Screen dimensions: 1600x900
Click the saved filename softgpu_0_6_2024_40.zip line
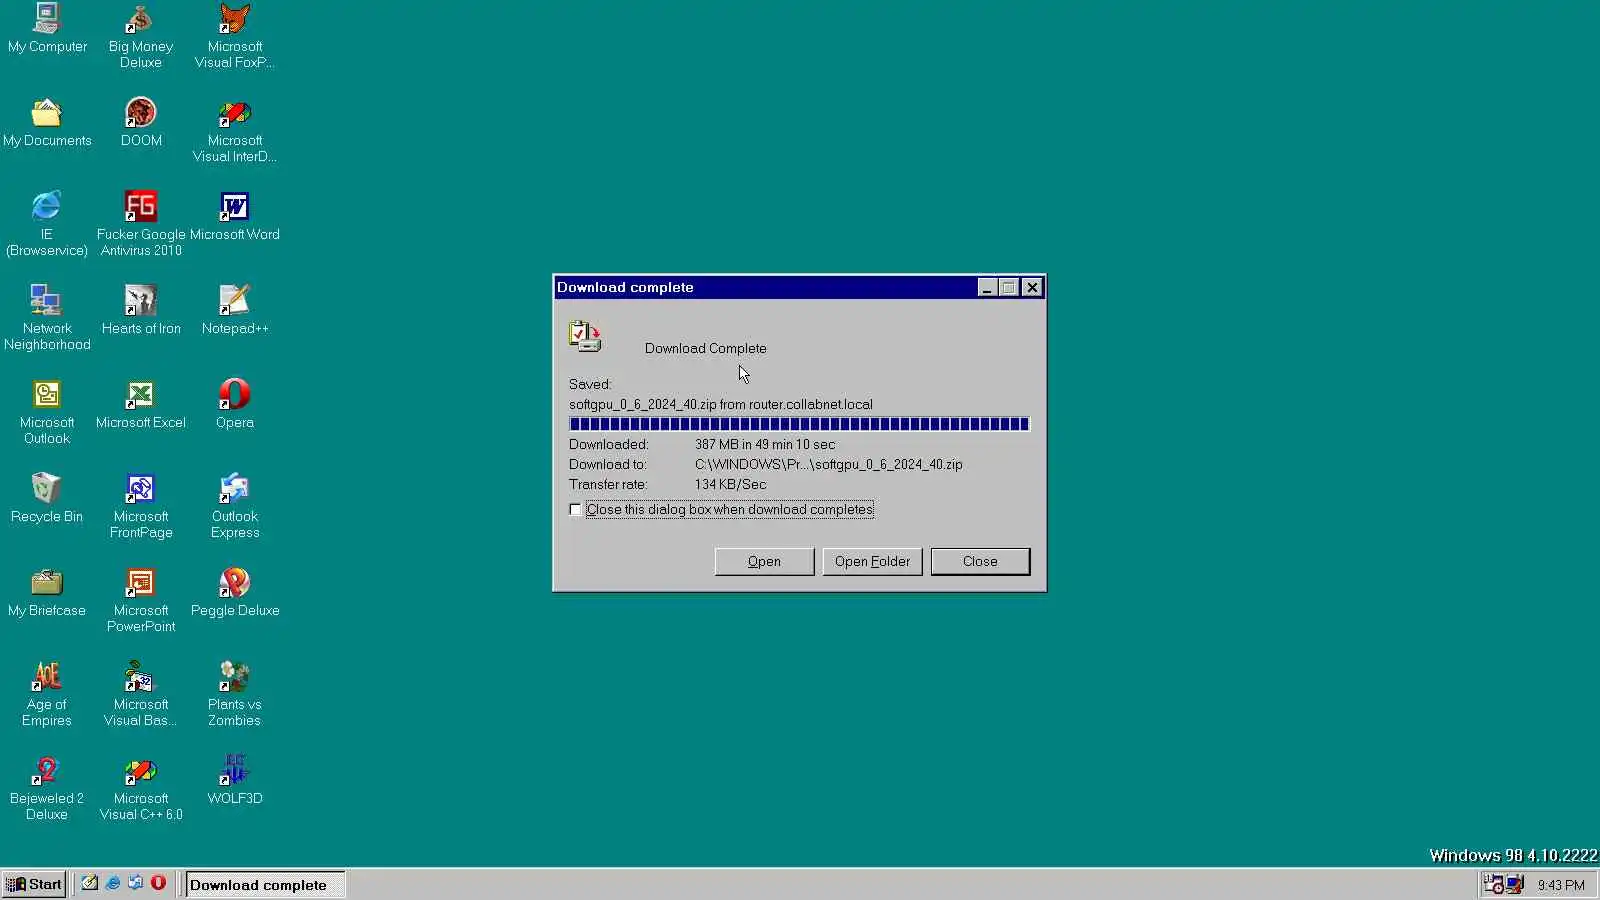coord(720,404)
